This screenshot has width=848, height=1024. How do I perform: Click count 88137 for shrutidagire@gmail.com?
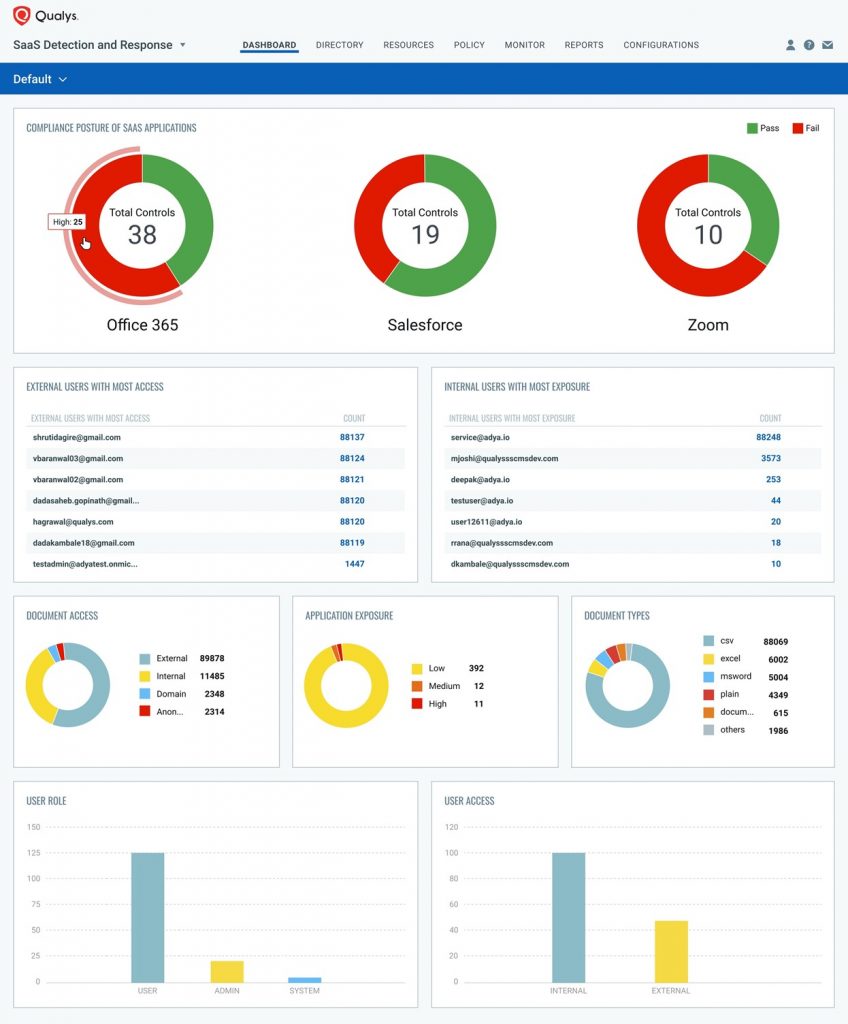(352, 437)
